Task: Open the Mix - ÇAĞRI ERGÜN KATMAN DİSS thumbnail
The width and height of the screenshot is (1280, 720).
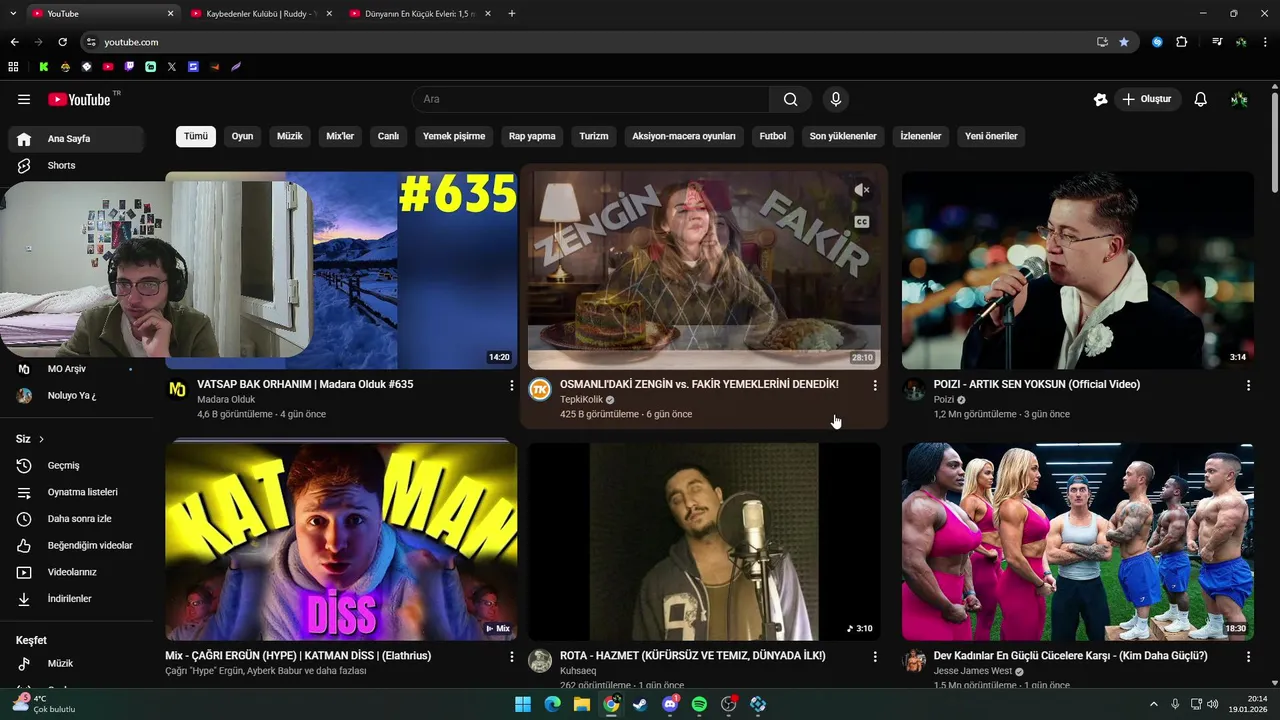Action: pos(341,542)
